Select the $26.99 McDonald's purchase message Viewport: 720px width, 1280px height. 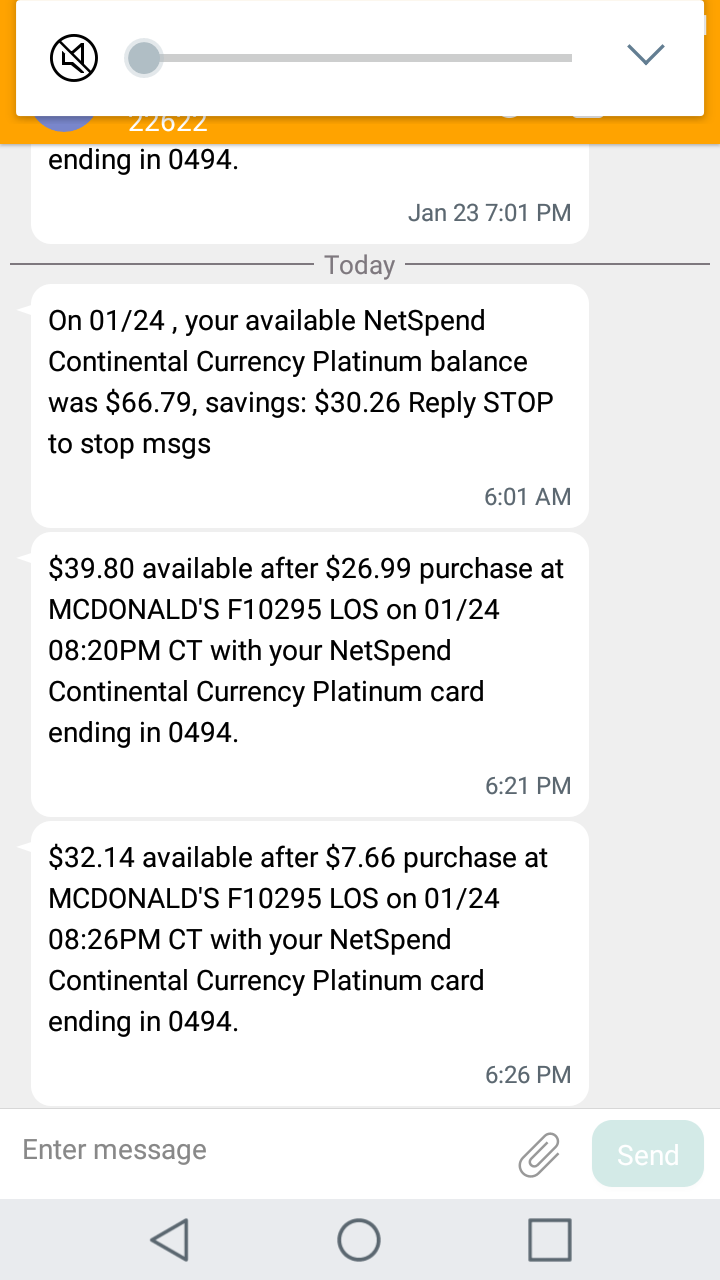point(310,674)
